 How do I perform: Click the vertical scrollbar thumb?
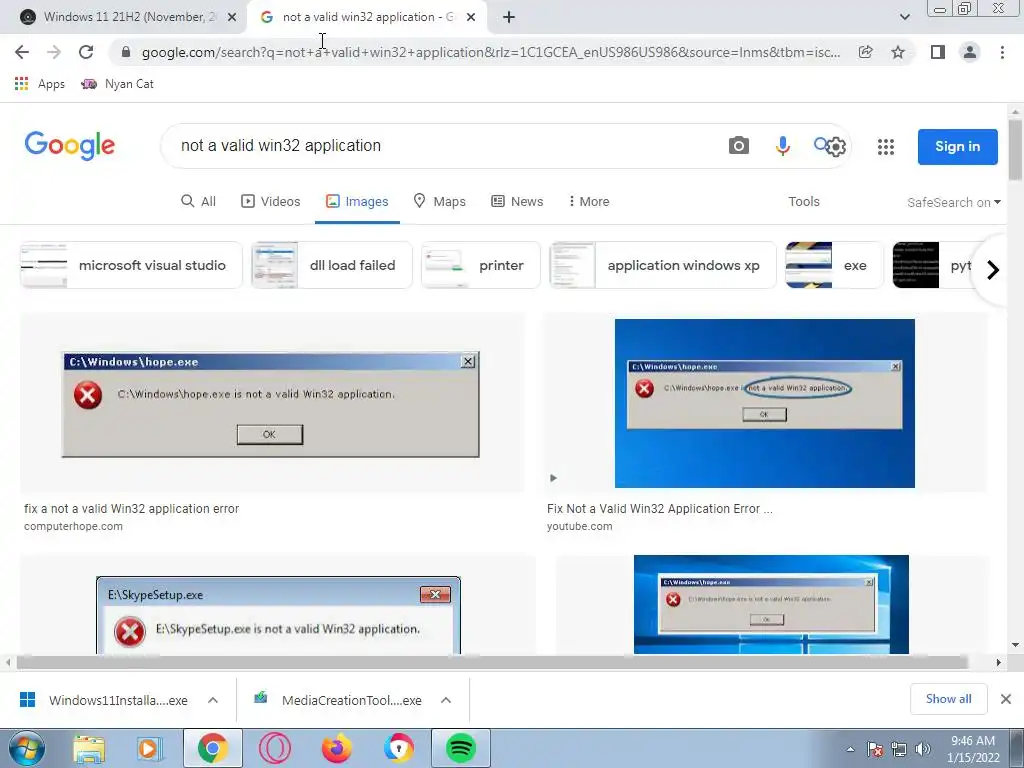1015,148
